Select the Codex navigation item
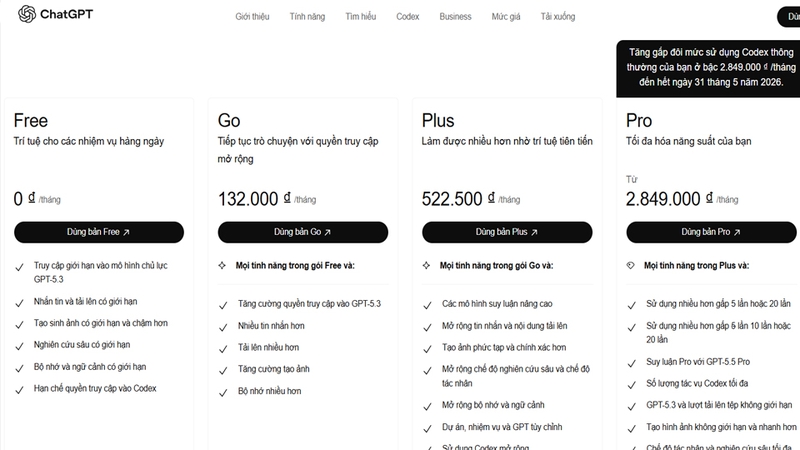Viewport: 800px width, 450px height. coord(408,16)
